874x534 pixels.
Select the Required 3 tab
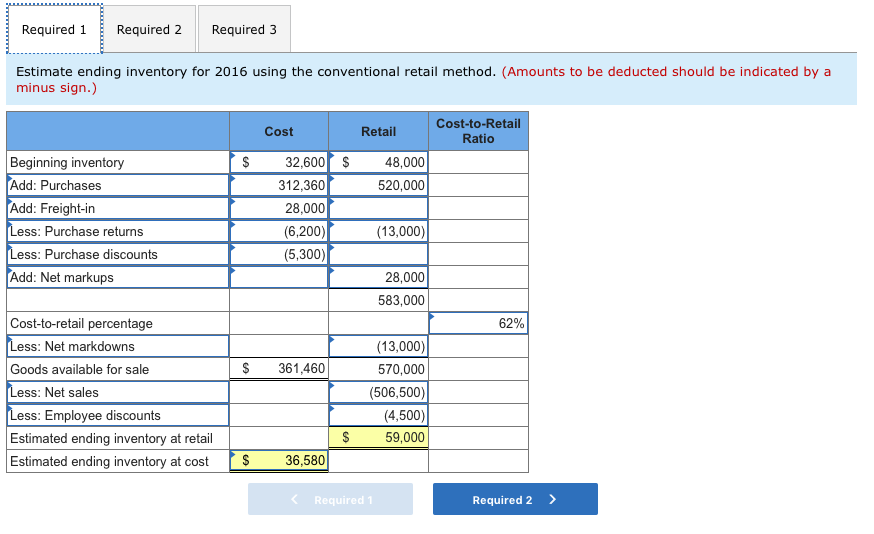(x=244, y=30)
